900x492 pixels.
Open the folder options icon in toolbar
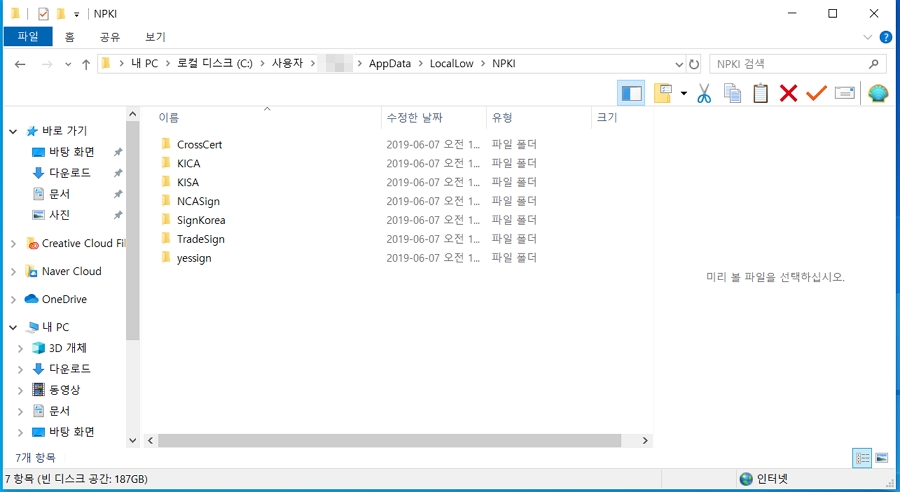pyautogui.click(x=663, y=93)
